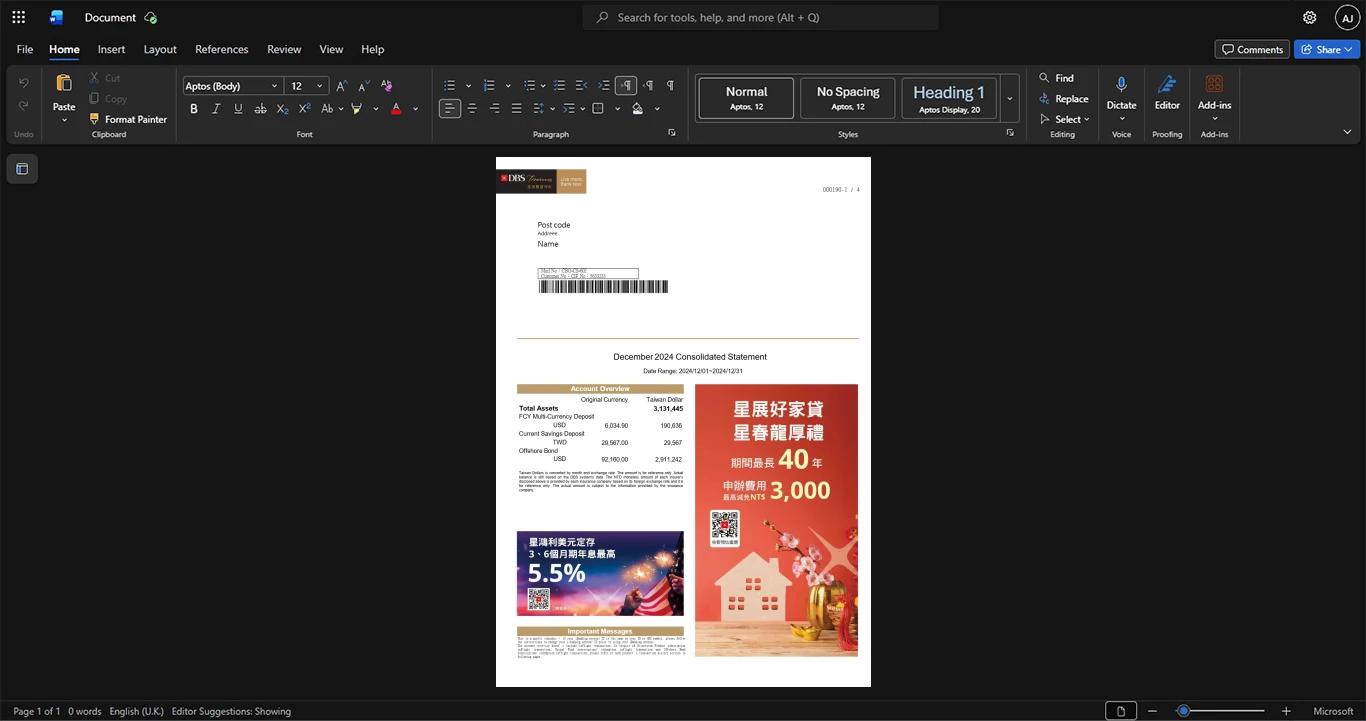Click the Find magnifier in Editing

pyautogui.click(x=1056, y=78)
